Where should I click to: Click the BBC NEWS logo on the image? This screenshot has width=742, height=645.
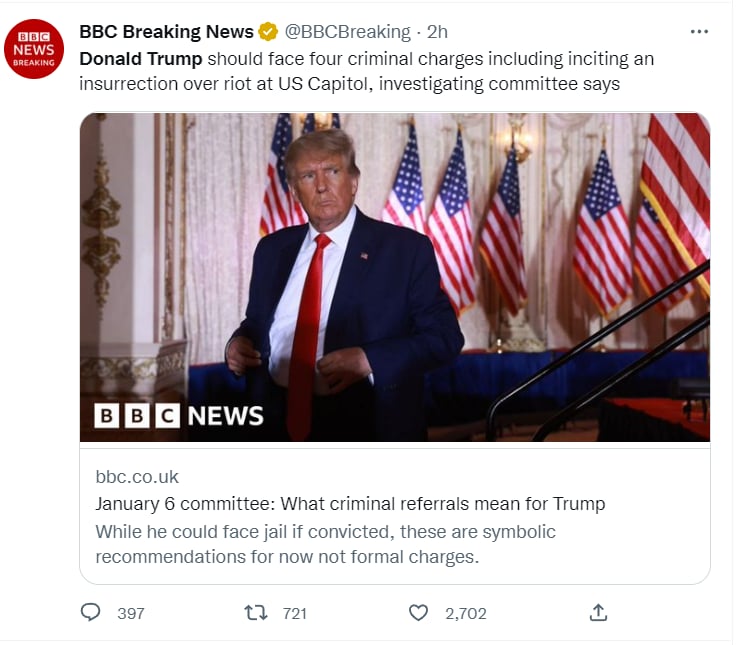(x=178, y=416)
